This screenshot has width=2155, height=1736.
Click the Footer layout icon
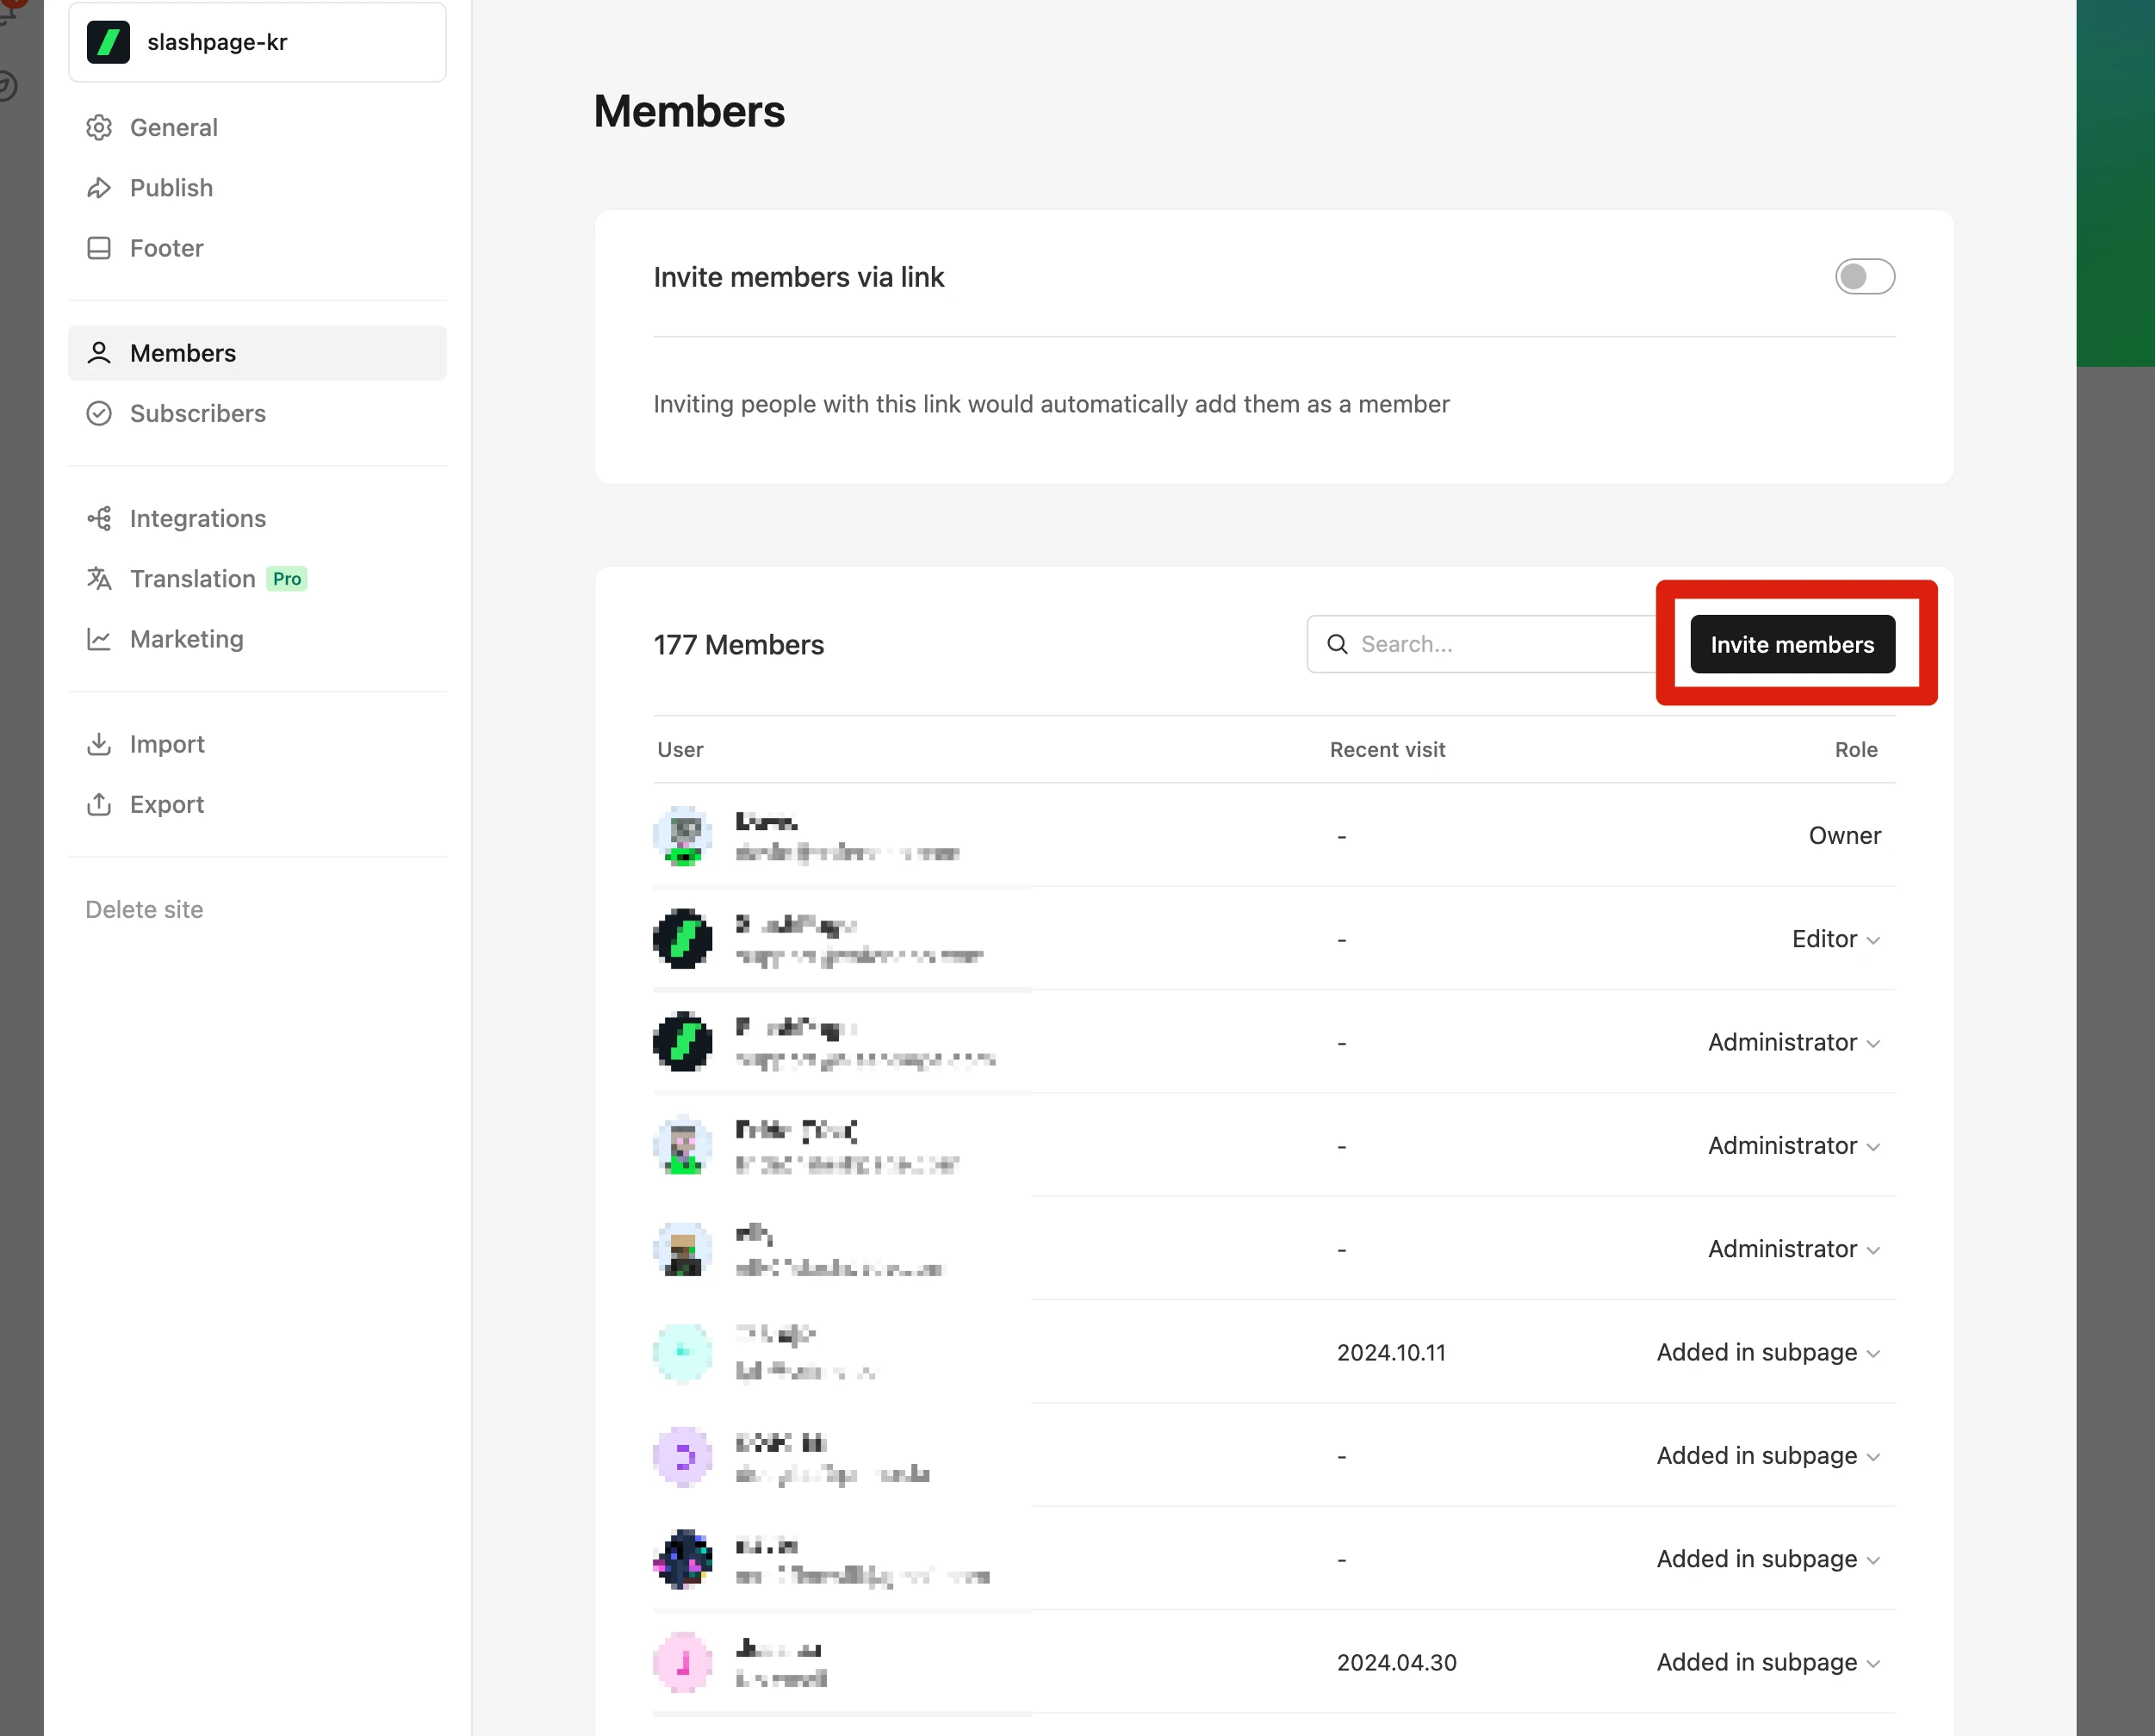pyautogui.click(x=99, y=248)
